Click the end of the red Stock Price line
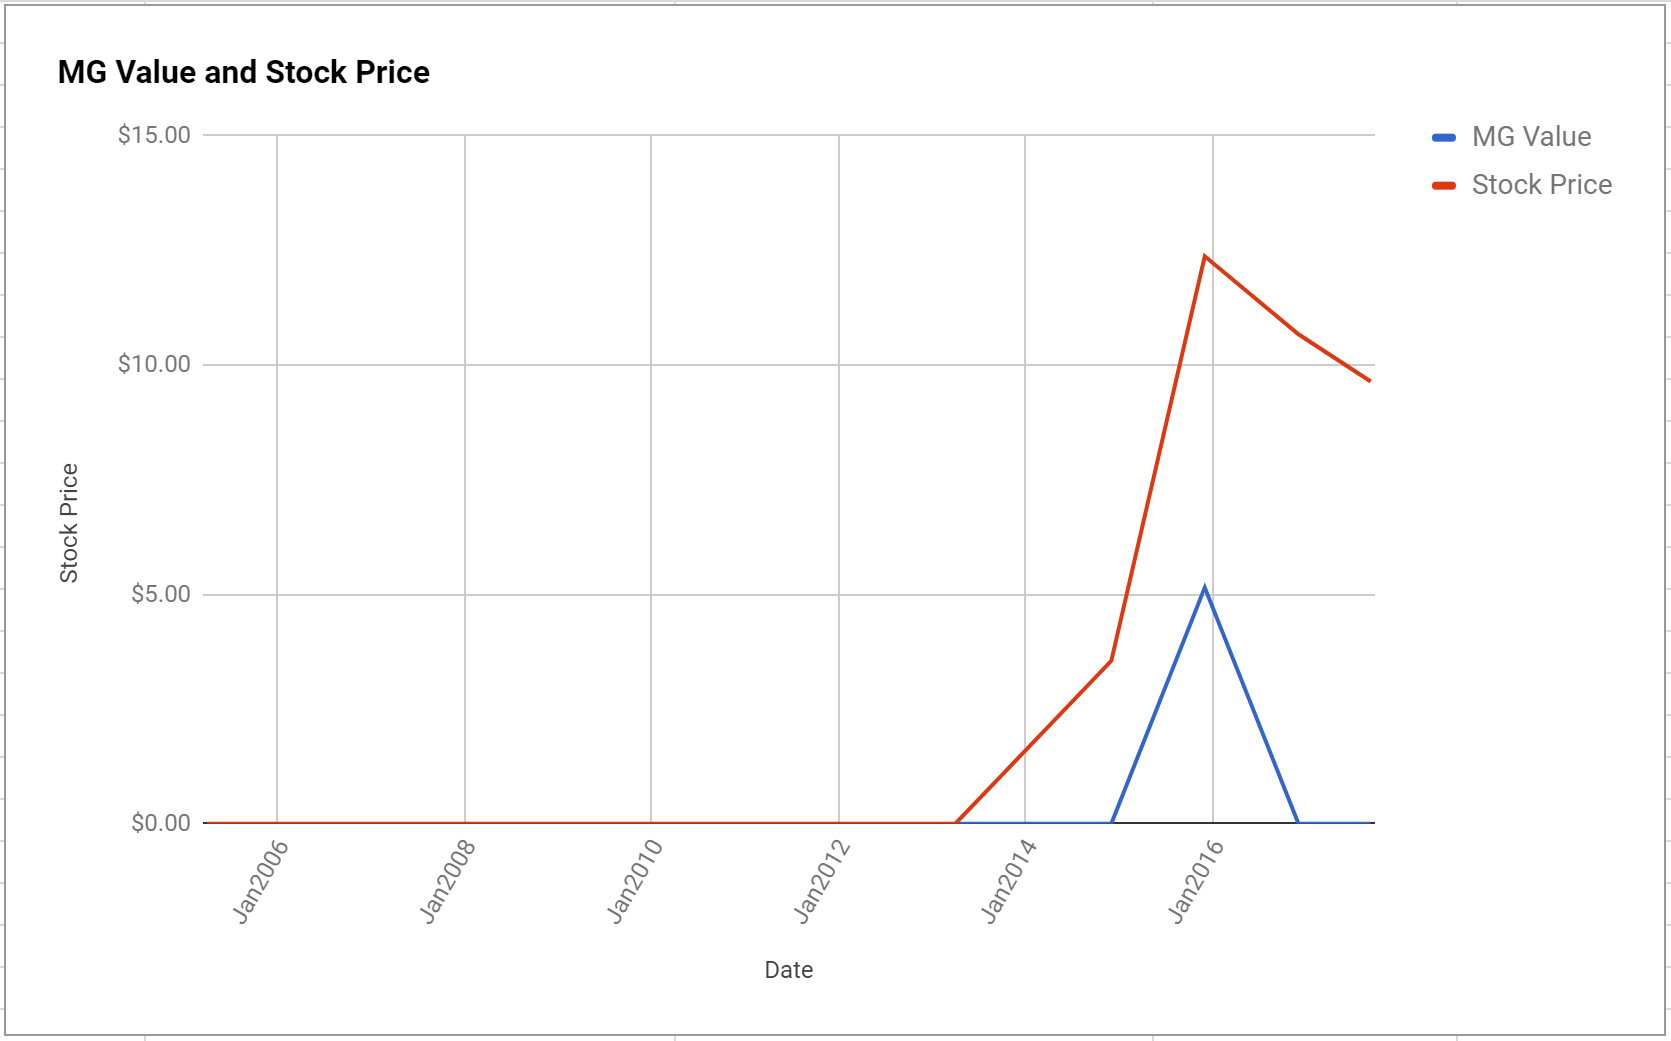This screenshot has width=1671, height=1041. 1369,381
